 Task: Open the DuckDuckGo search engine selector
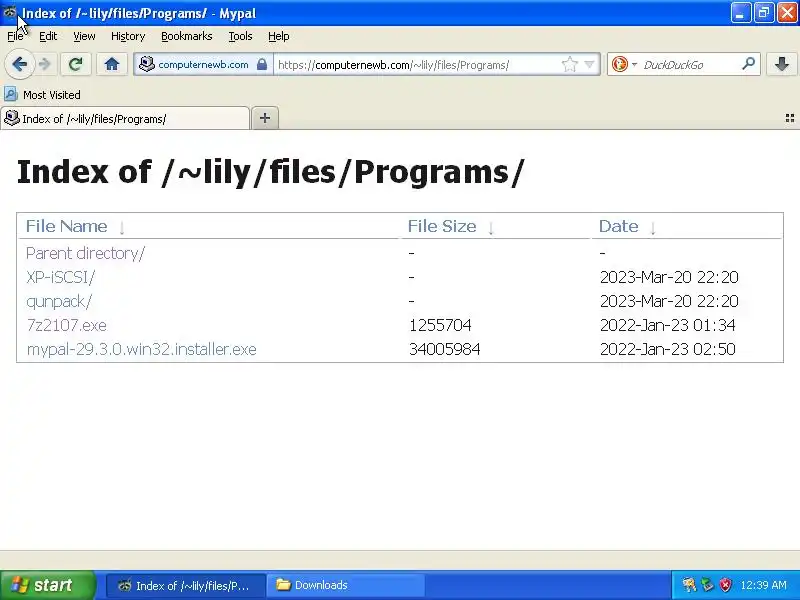[624, 64]
